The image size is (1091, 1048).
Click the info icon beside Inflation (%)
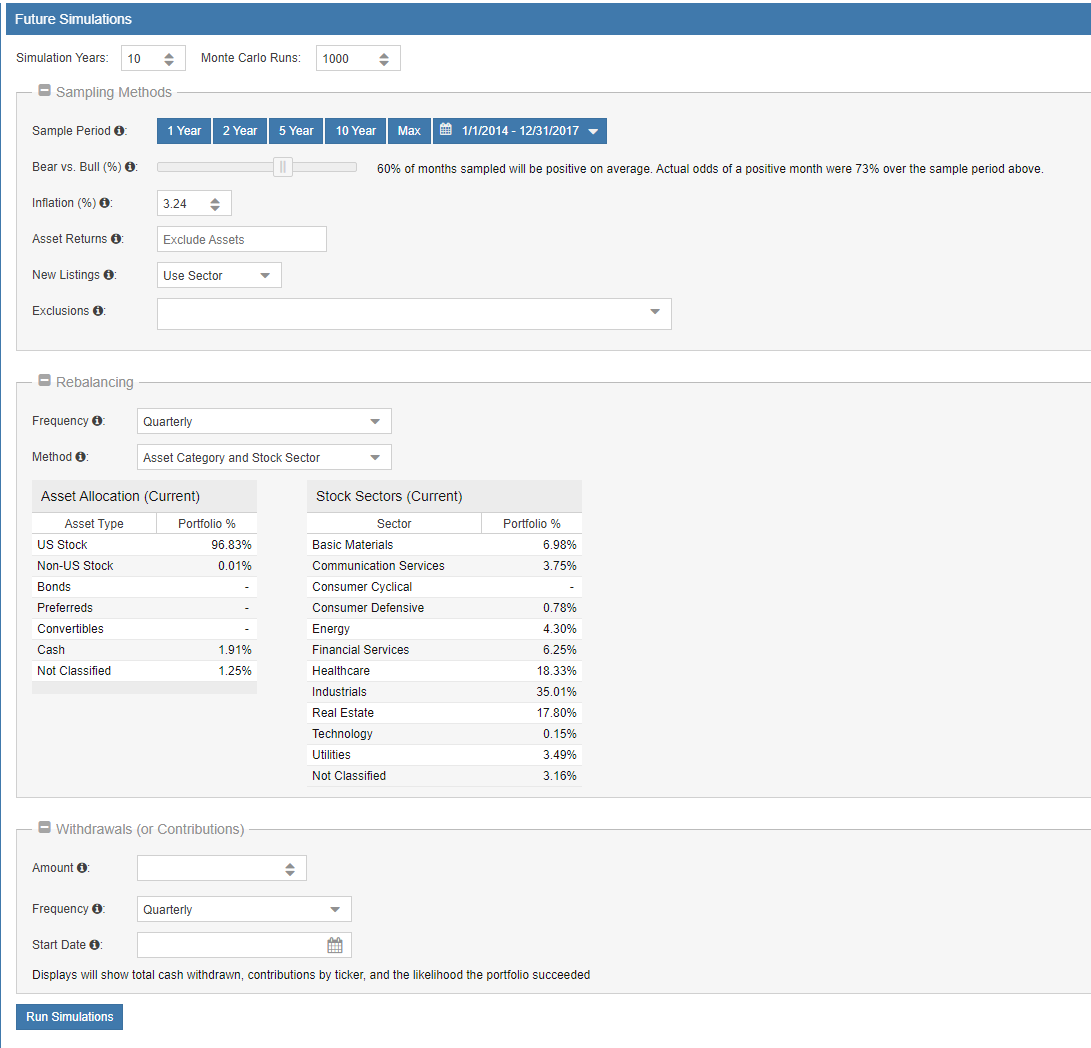[x=106, y=203]
